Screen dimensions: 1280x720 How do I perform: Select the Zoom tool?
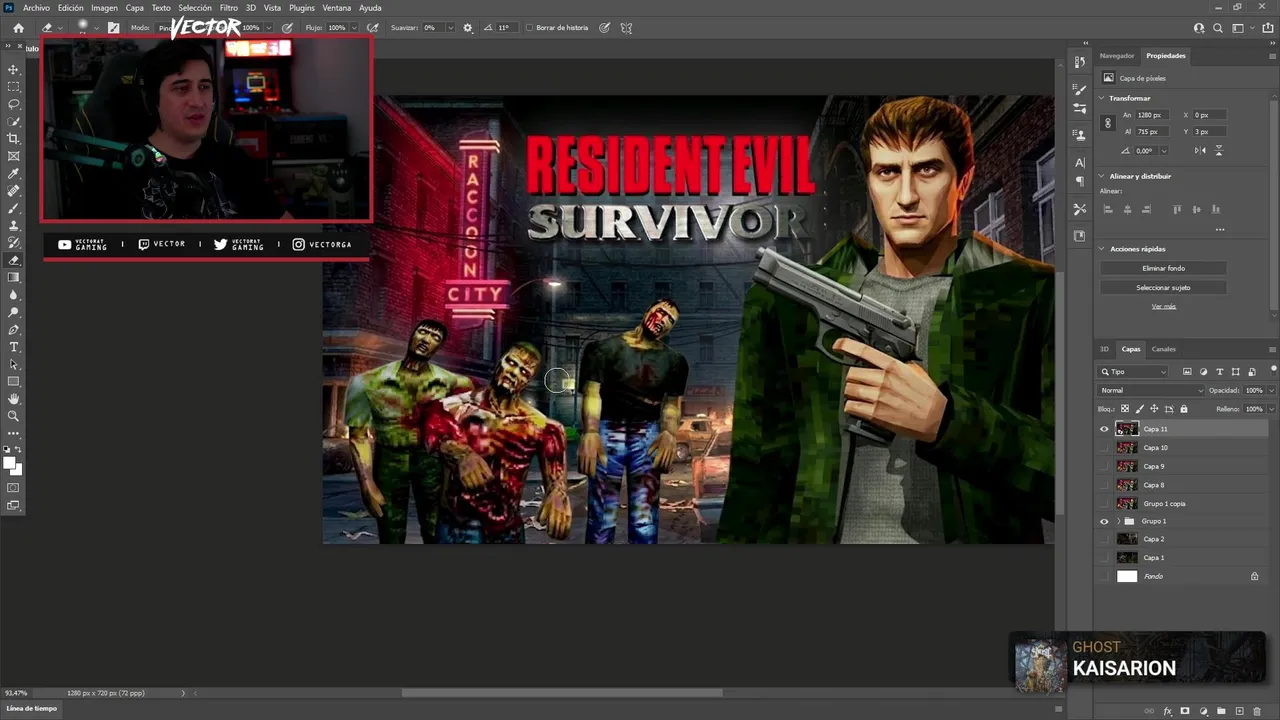click(x=14, y=416)
